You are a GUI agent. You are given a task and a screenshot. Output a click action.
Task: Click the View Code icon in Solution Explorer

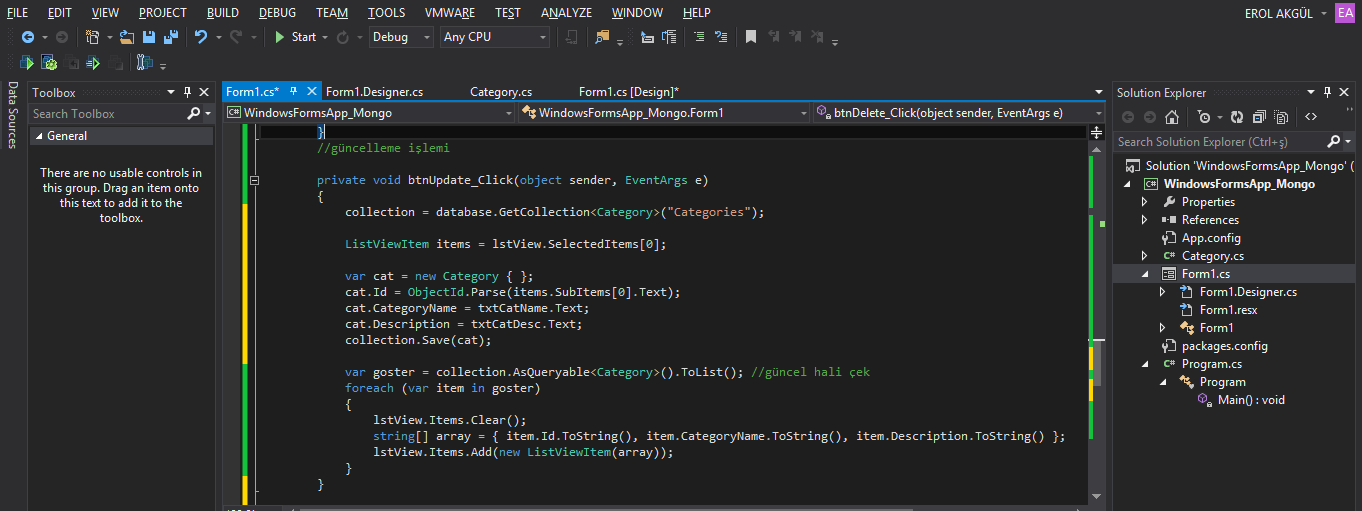[1310, 117]
